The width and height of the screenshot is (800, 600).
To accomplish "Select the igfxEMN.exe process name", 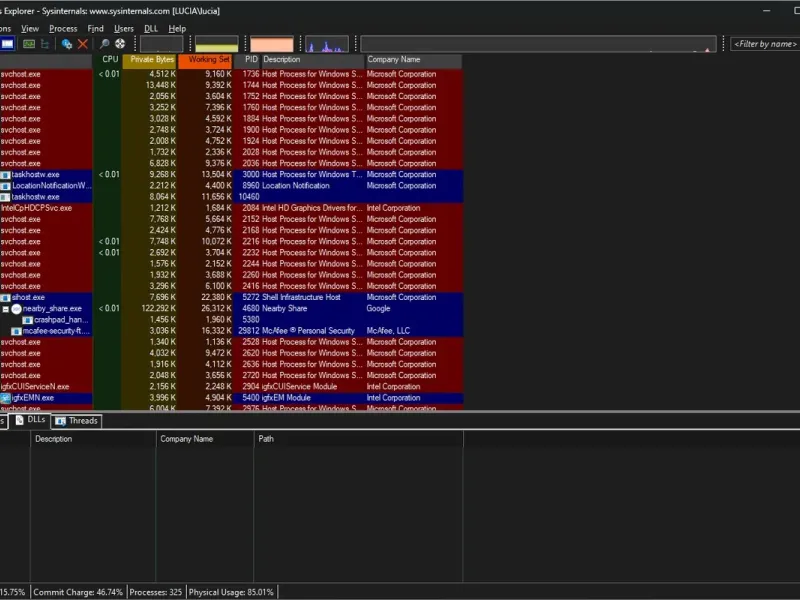I will pos(33,398).
